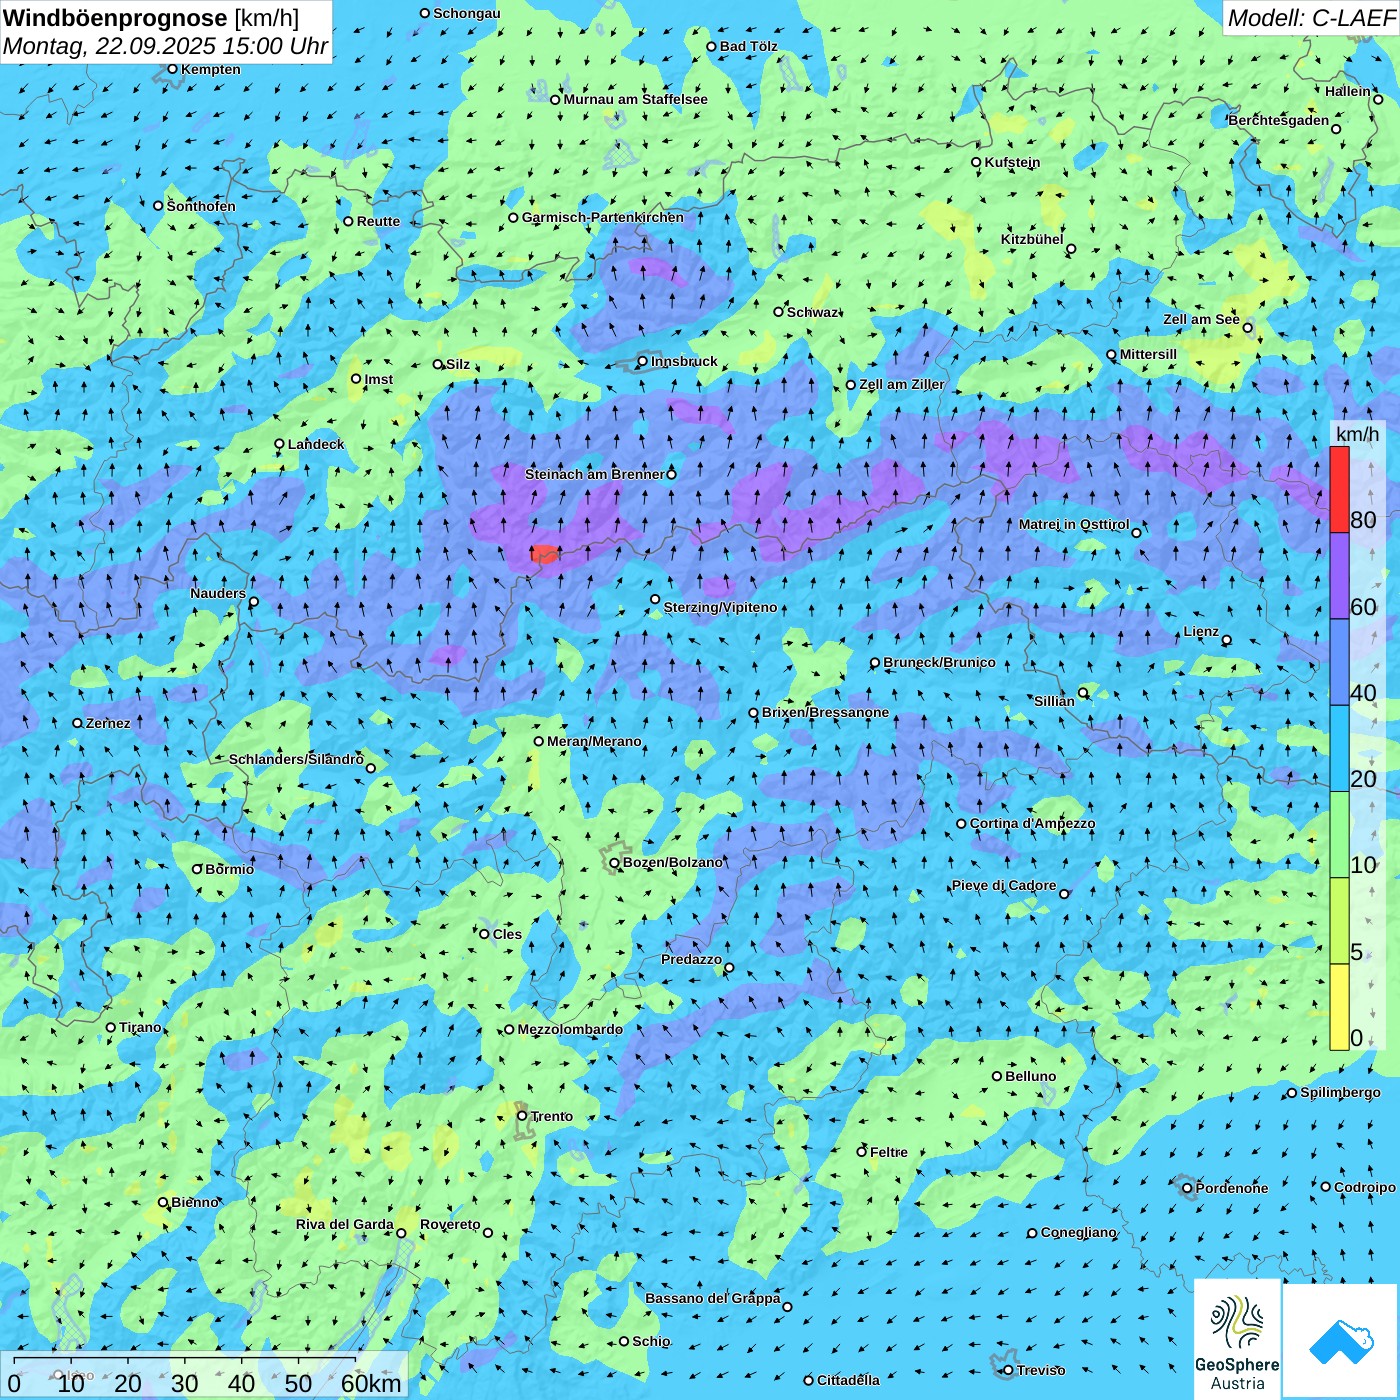
Task: Click the Lienz label
Action: point(1201,632)
